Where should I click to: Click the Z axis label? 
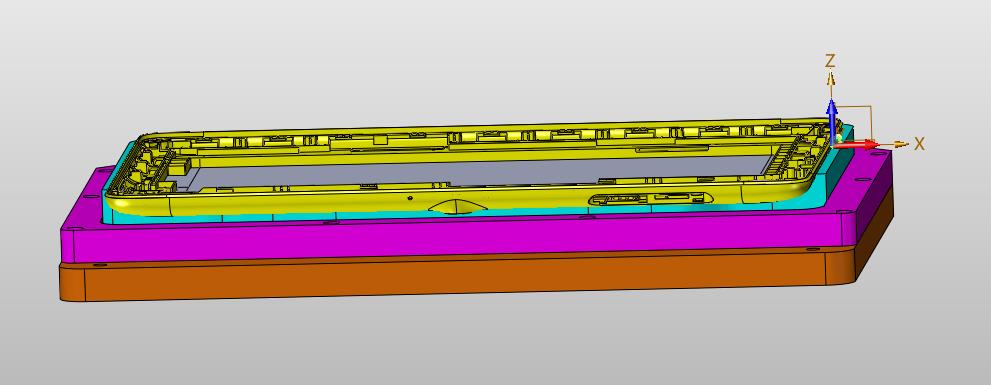click(830, 61)
